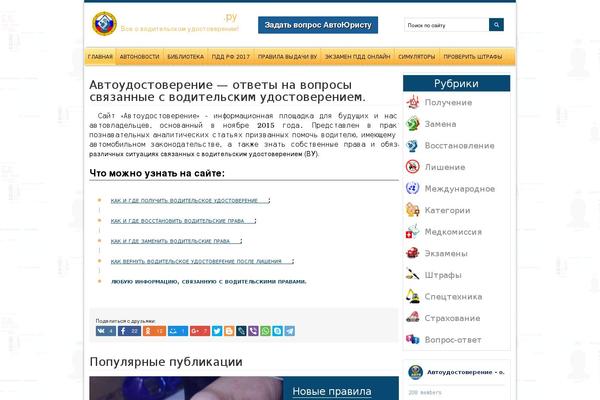Click the Спецтехника rubric icon
The width and height of the screenshot is (600, 400).
(412, 296)
